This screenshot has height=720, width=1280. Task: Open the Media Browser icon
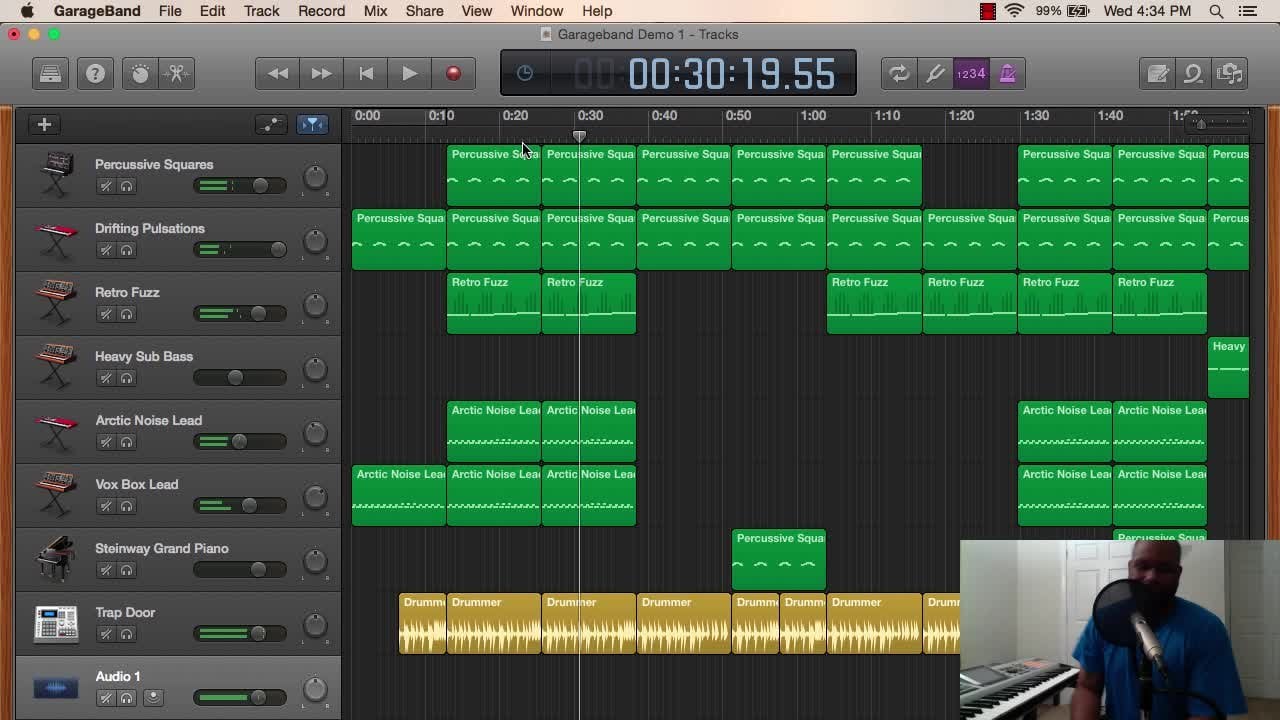[1230, 74]
